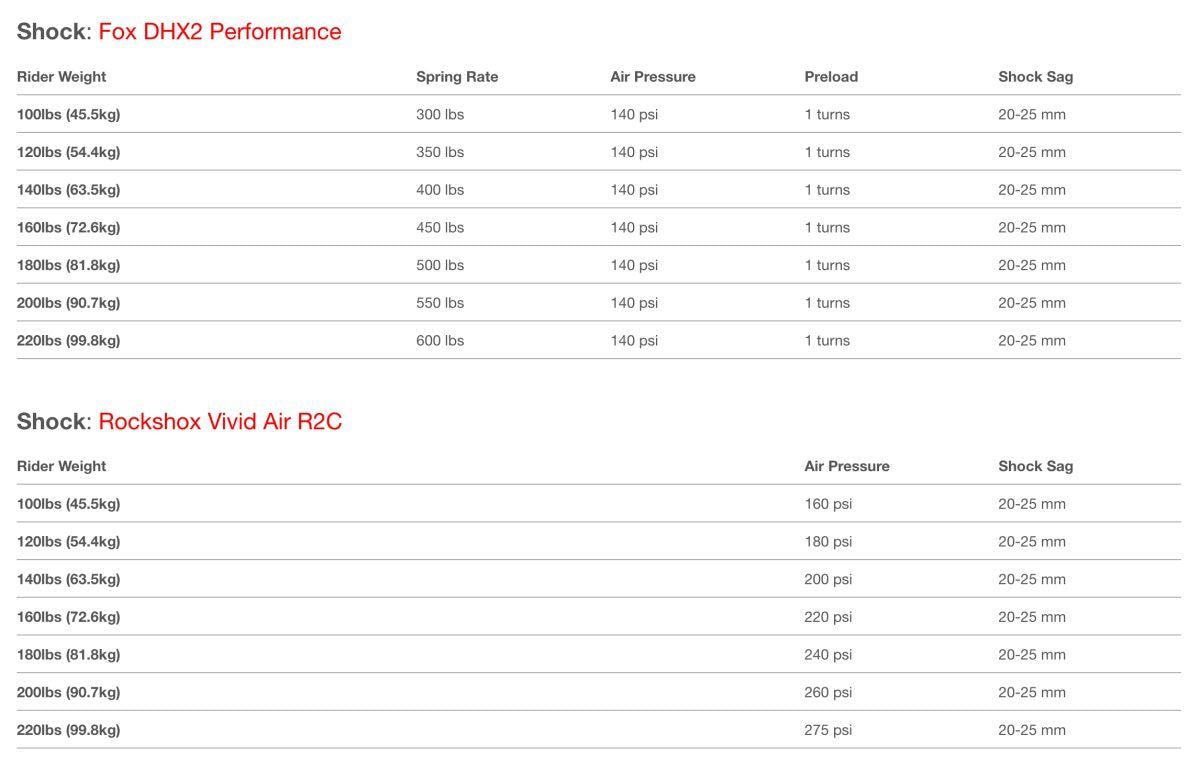
Task: Select the 550 lbs spring rate cell
Action: click(x=440, y=303)
